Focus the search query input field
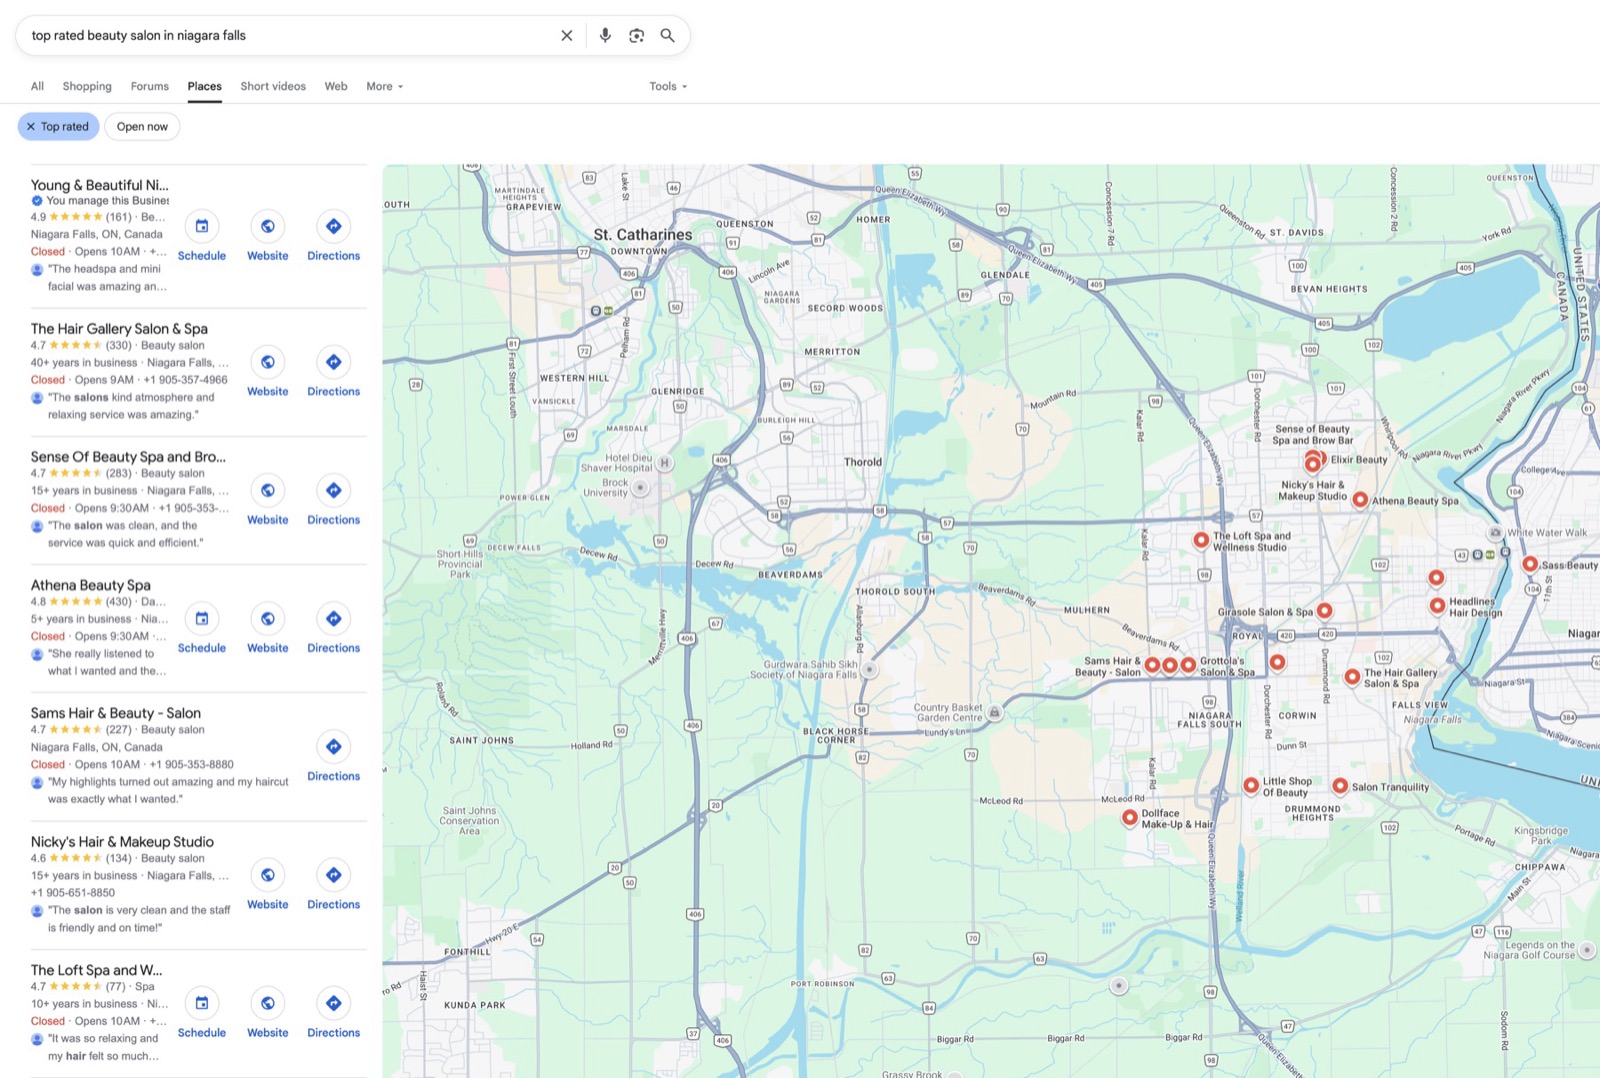 (x=290, y=35)
